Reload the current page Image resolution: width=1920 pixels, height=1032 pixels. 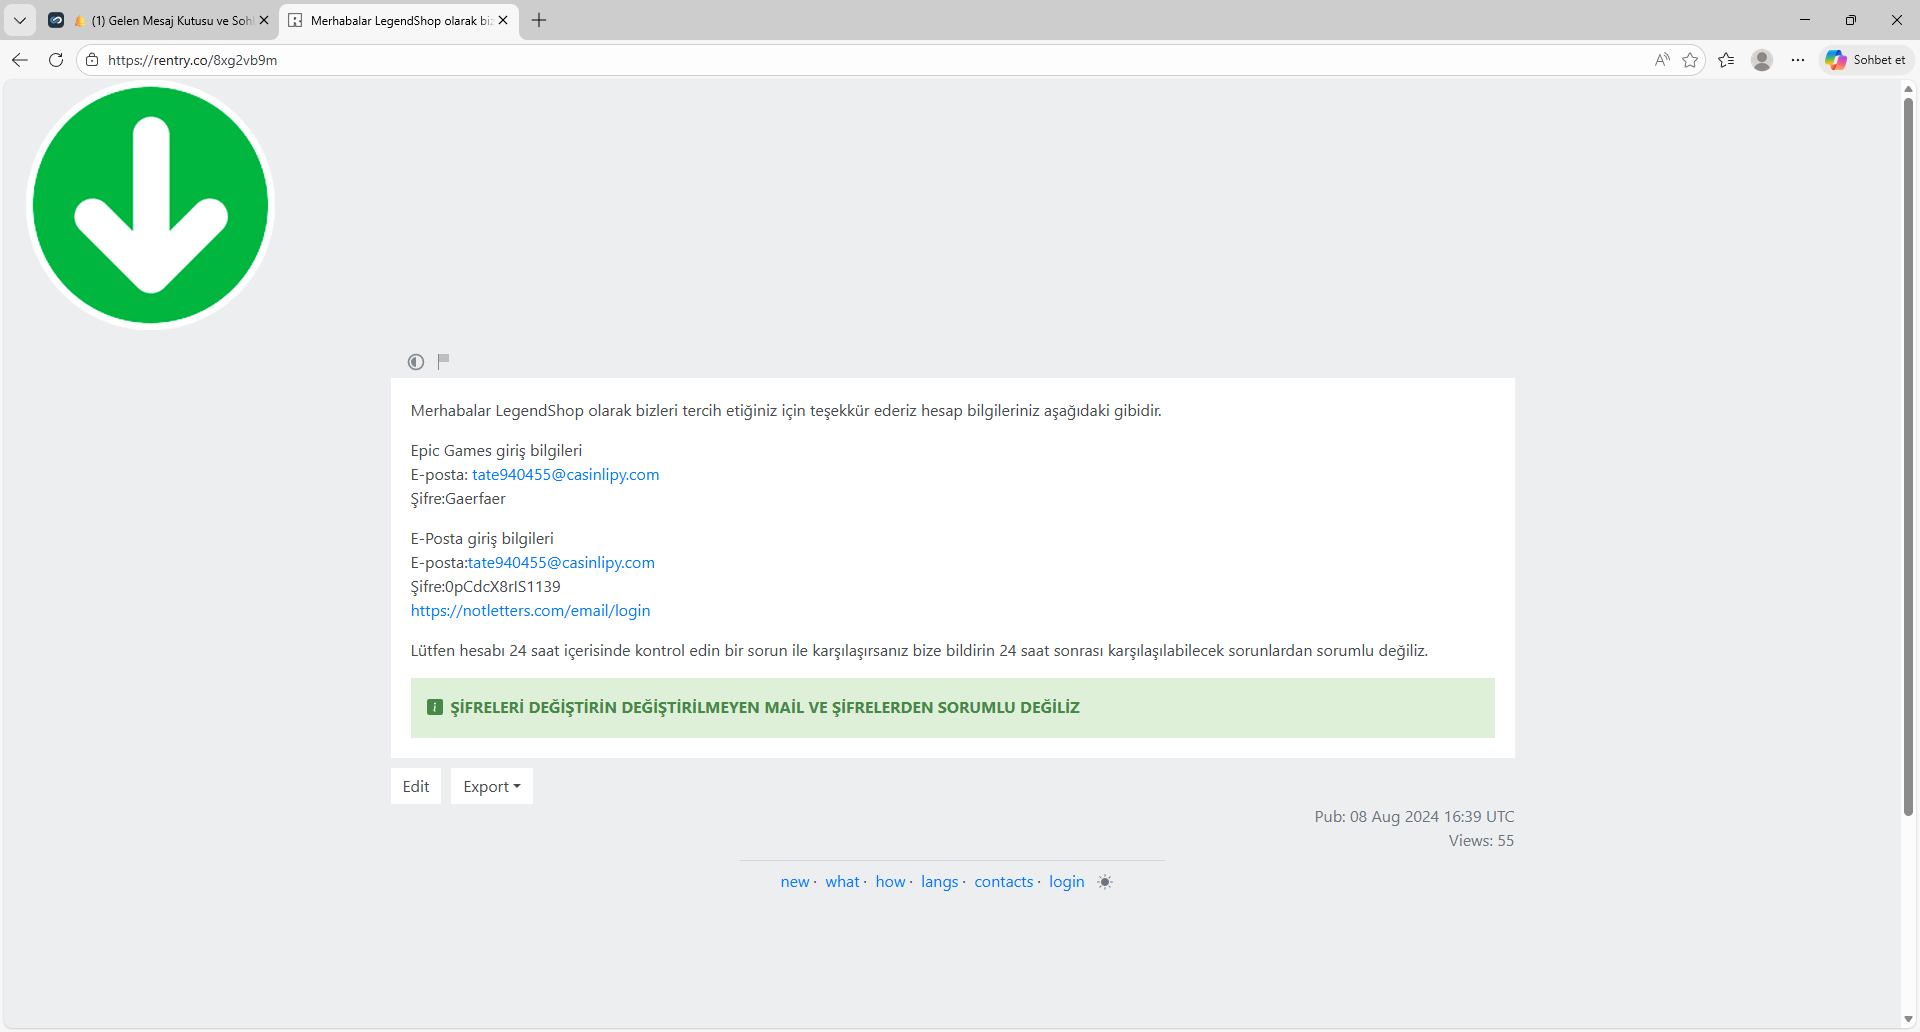56,60
